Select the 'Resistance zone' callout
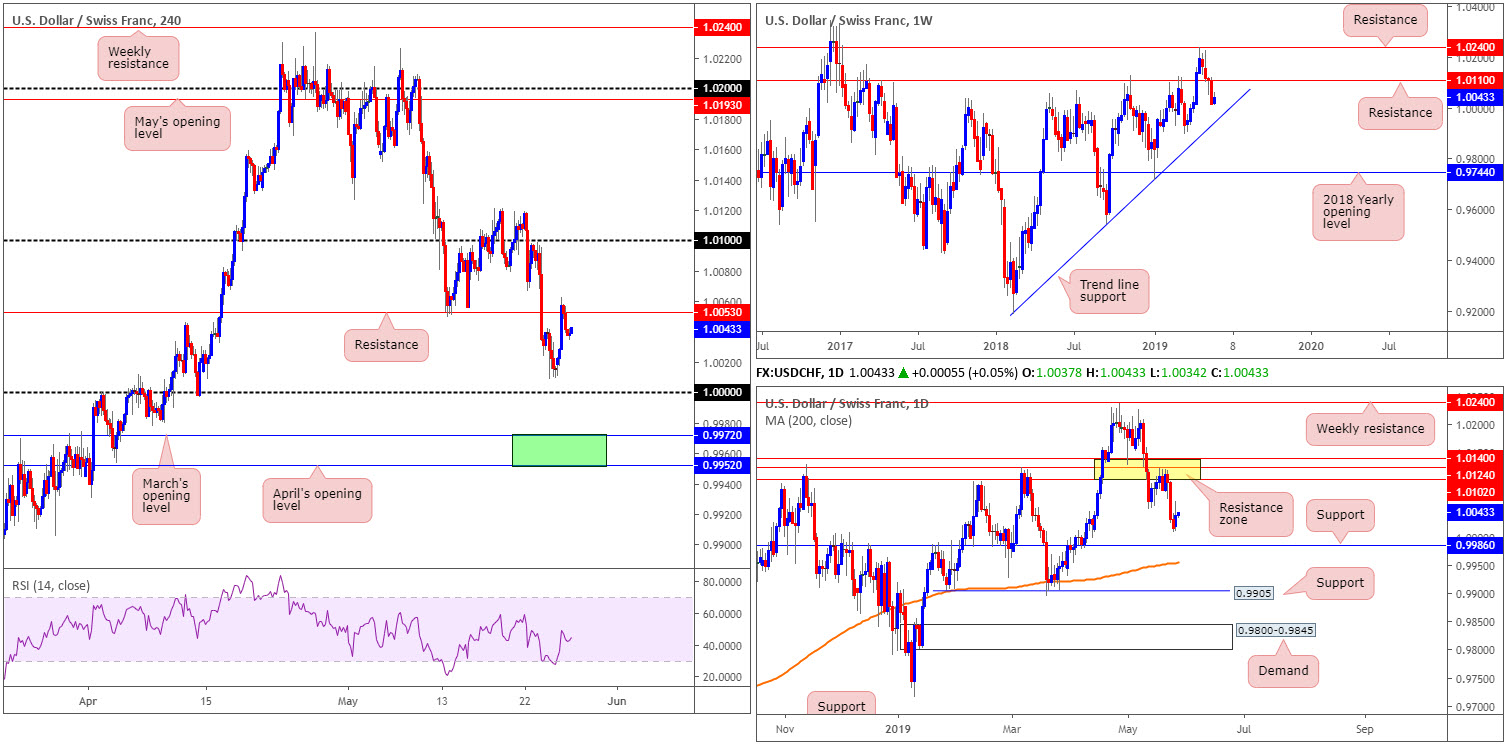 1251,515
